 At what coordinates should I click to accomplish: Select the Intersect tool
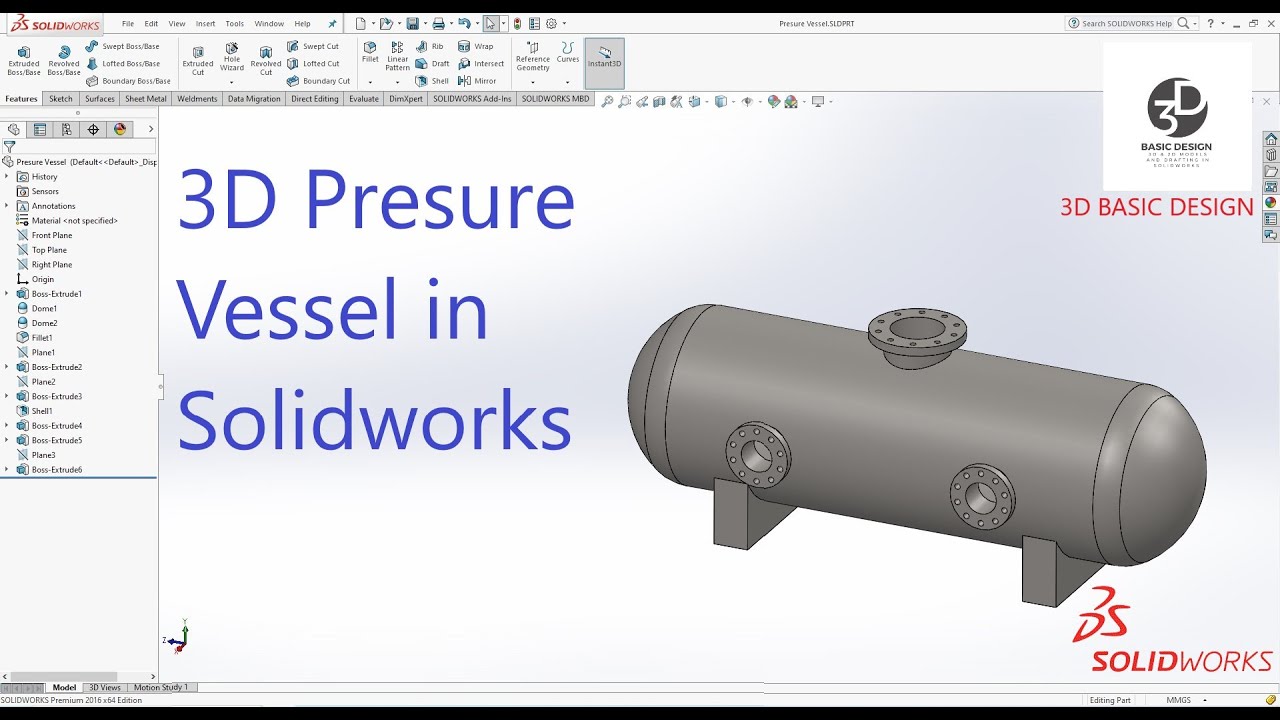point(481,63)
